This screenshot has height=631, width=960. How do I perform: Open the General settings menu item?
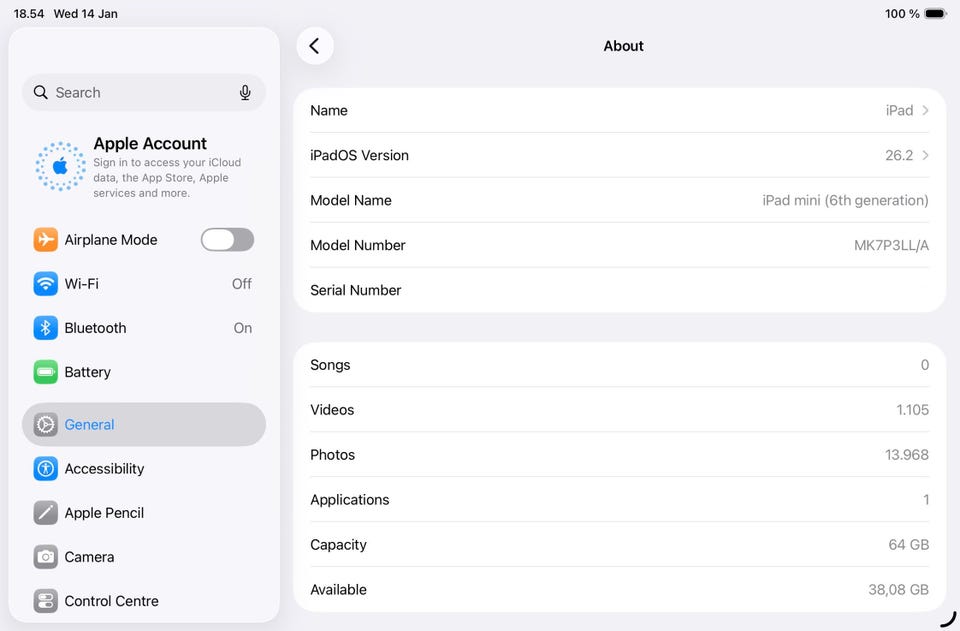[144, 425]
